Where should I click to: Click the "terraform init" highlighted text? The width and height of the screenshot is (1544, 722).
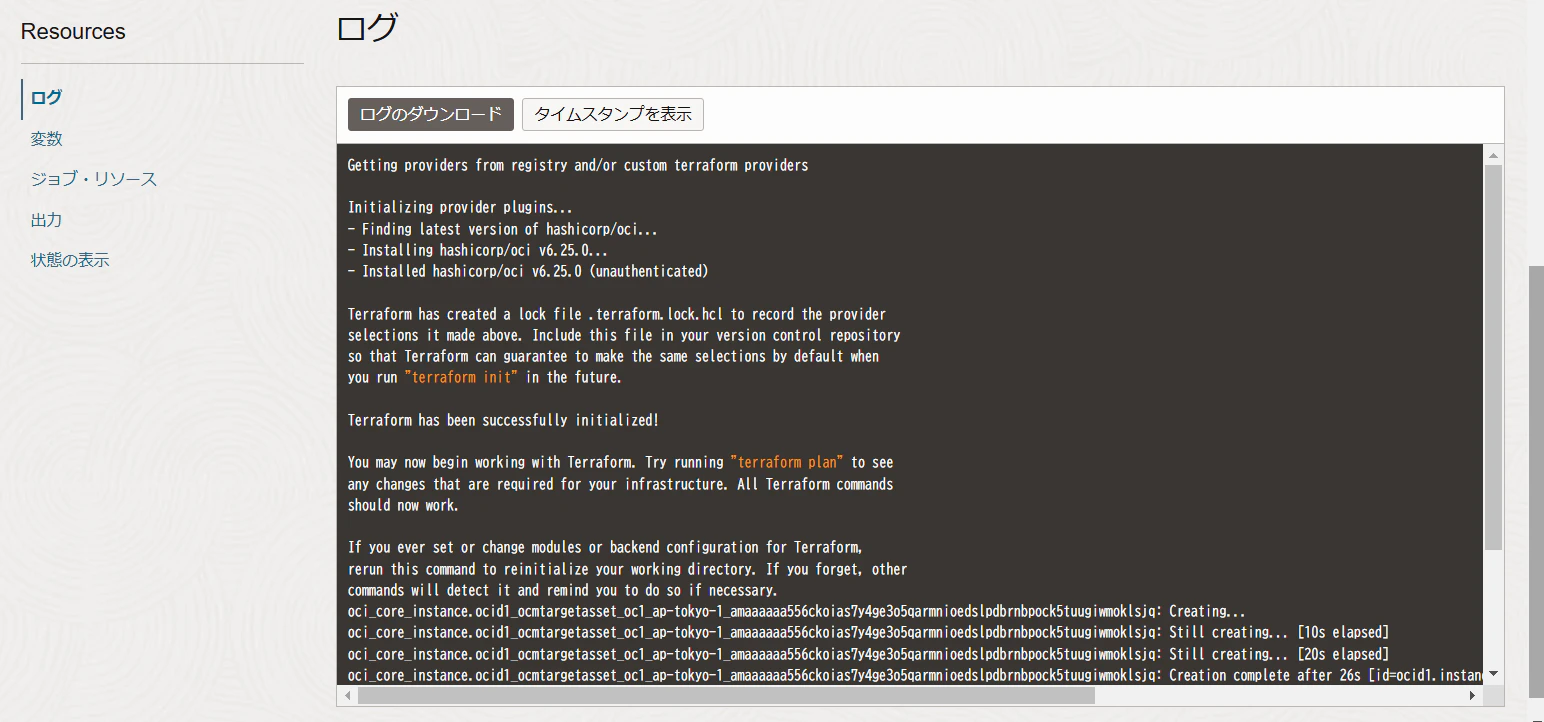click(461, 378)
